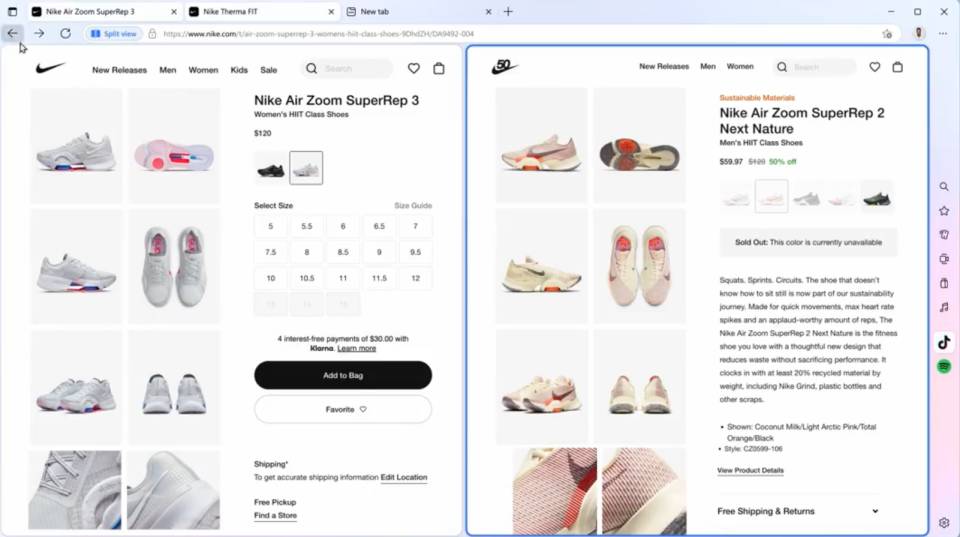Select the white colorway swatch for SuperRep 3
The height and width of the screenshot is (537, 960).
[306, 168]
